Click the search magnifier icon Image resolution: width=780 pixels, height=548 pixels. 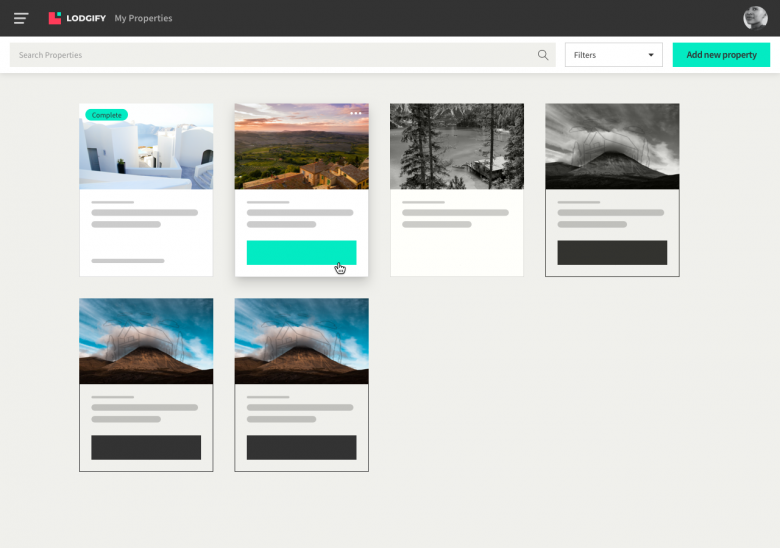[543, 55]
